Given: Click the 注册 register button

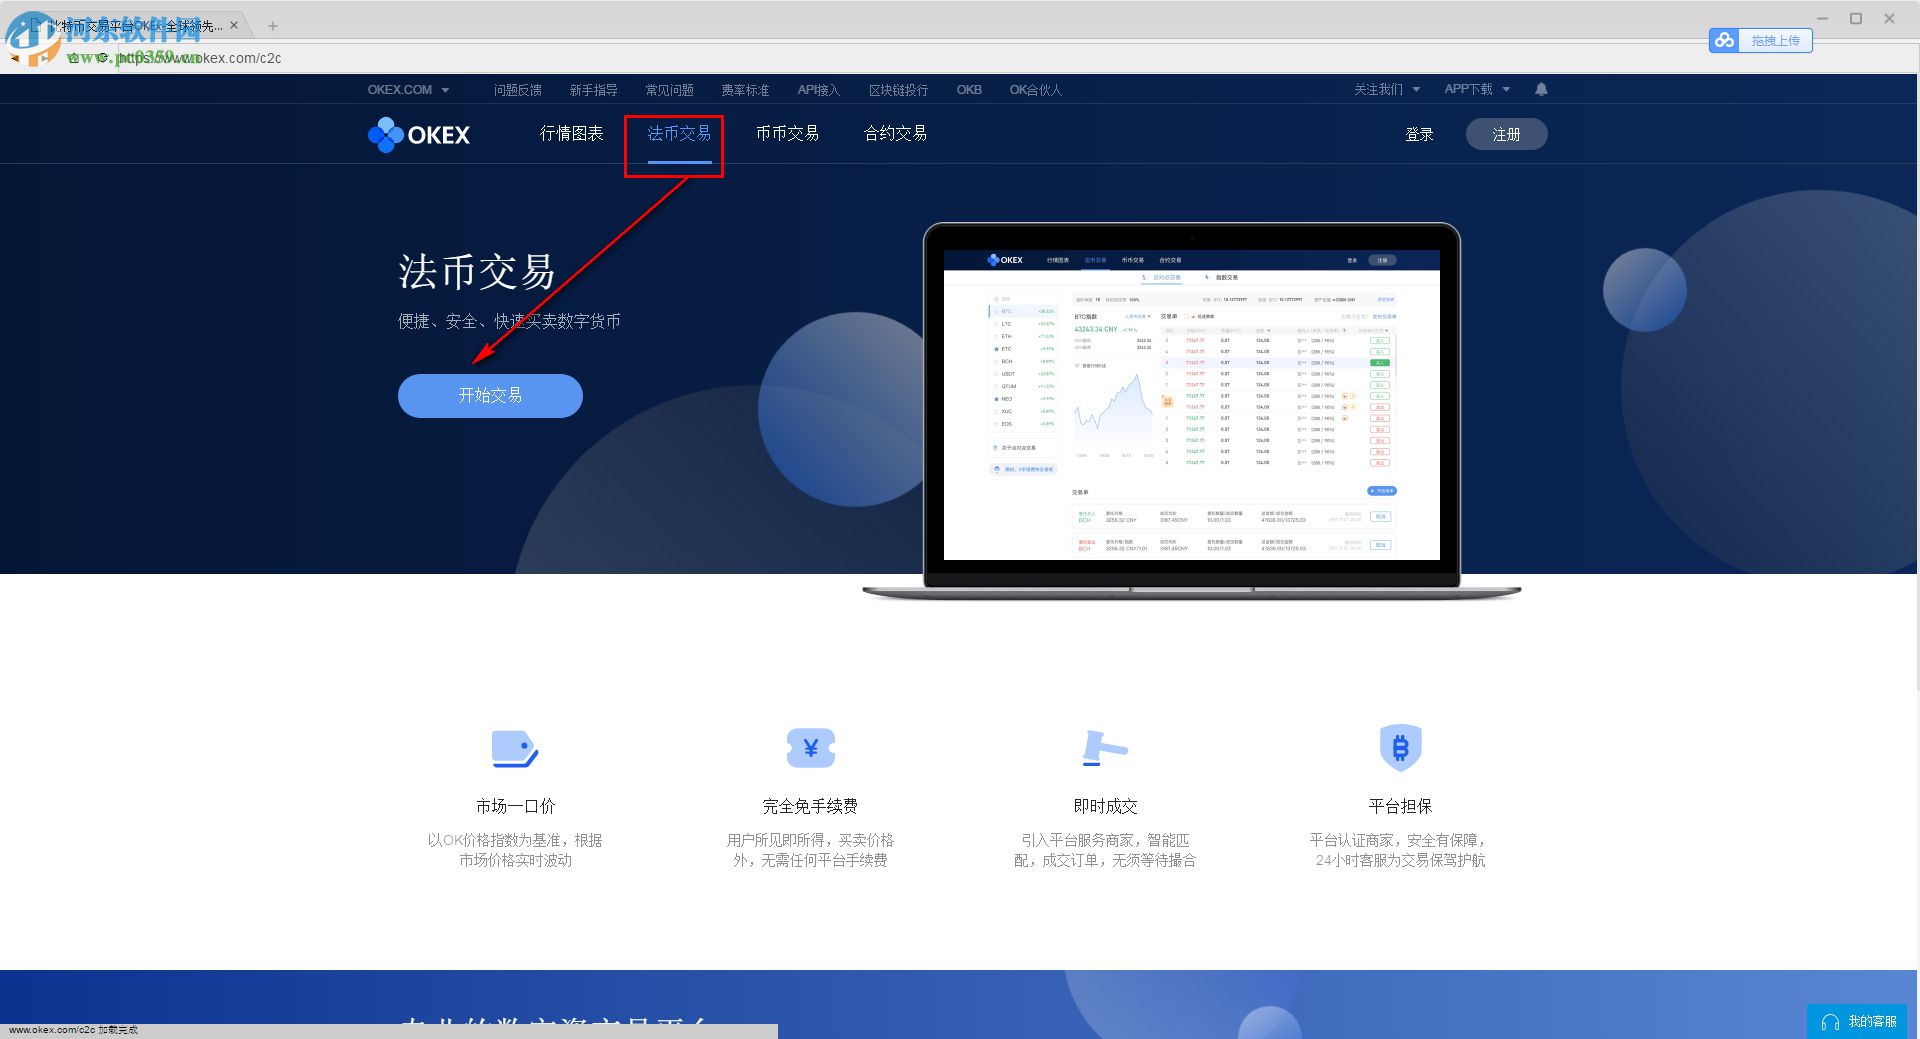Looking at the screenshot, I should pyautogui.click(x=1506, y=134).
